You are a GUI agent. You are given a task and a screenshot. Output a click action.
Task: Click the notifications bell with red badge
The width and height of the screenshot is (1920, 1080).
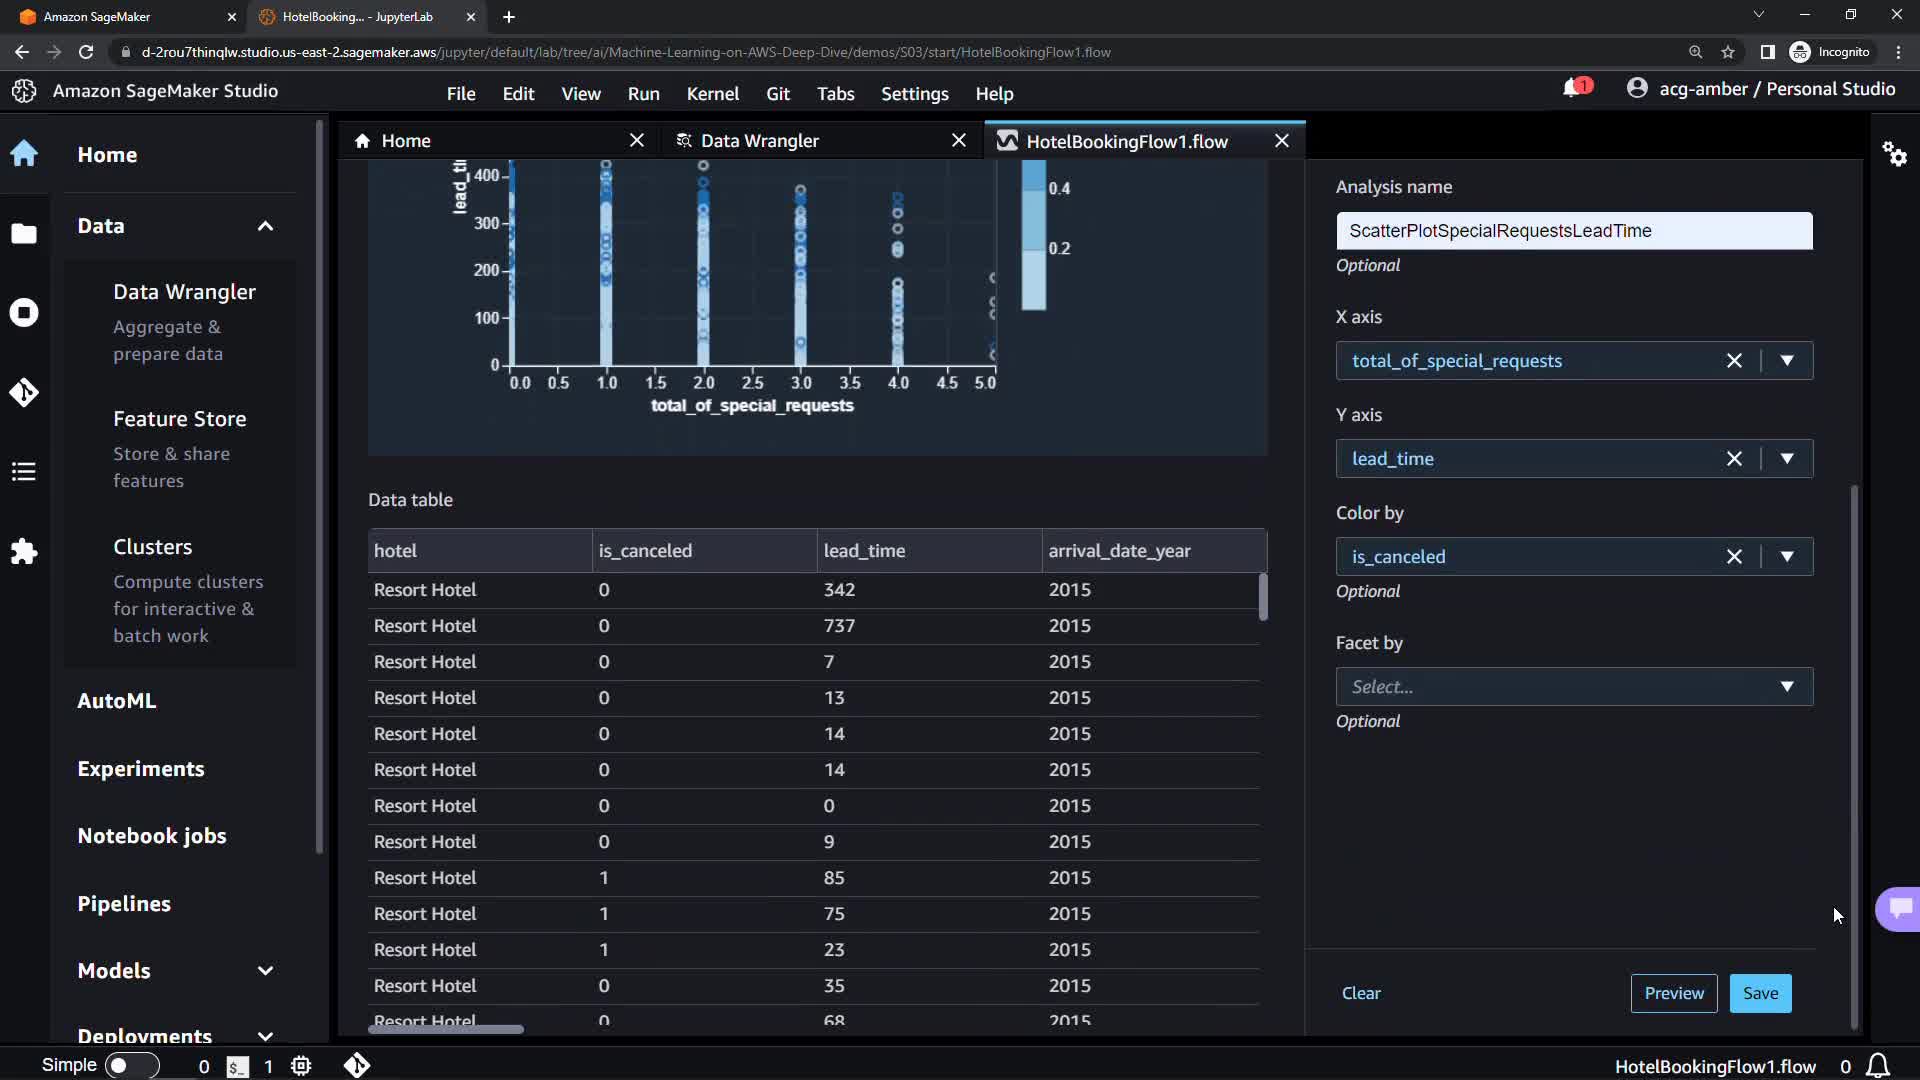coord(1575,89)
